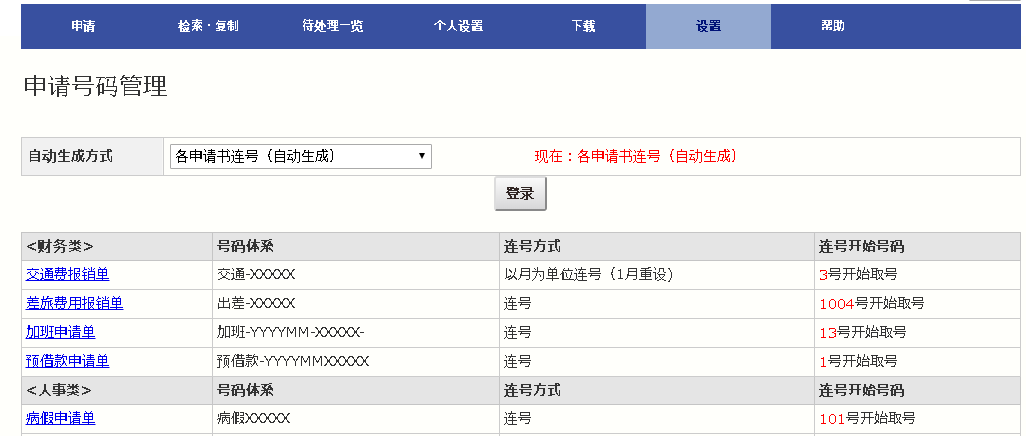Expand the 自动生成方式 dropdown
This screenshot has width=1026, height=436.
point(300,156)
